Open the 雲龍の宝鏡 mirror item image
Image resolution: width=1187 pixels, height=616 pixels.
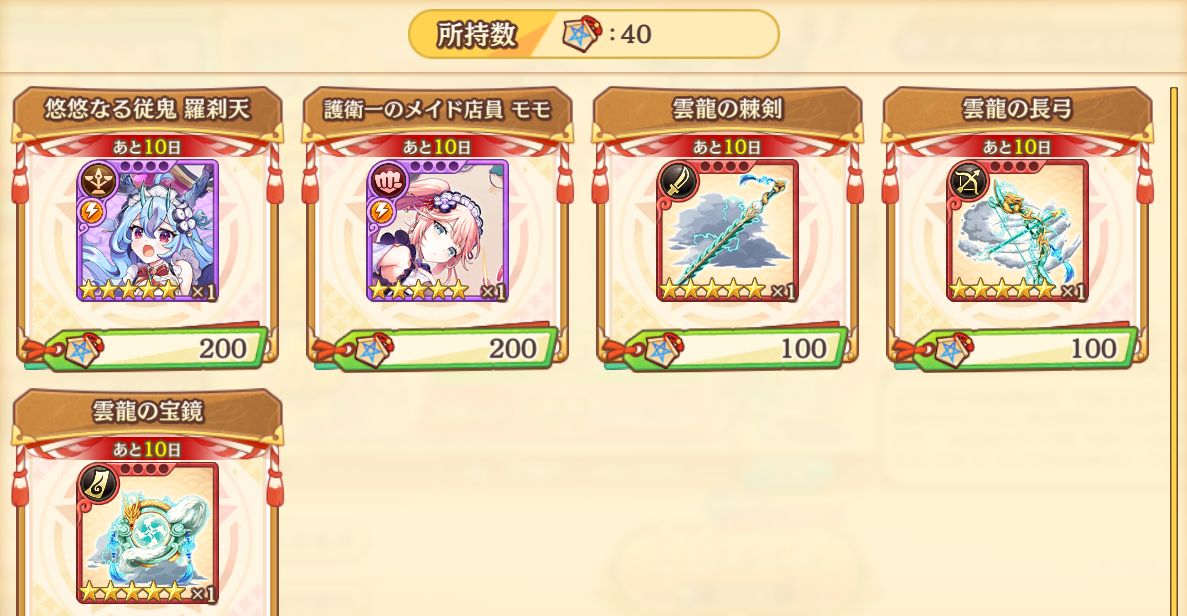(147, 533)
